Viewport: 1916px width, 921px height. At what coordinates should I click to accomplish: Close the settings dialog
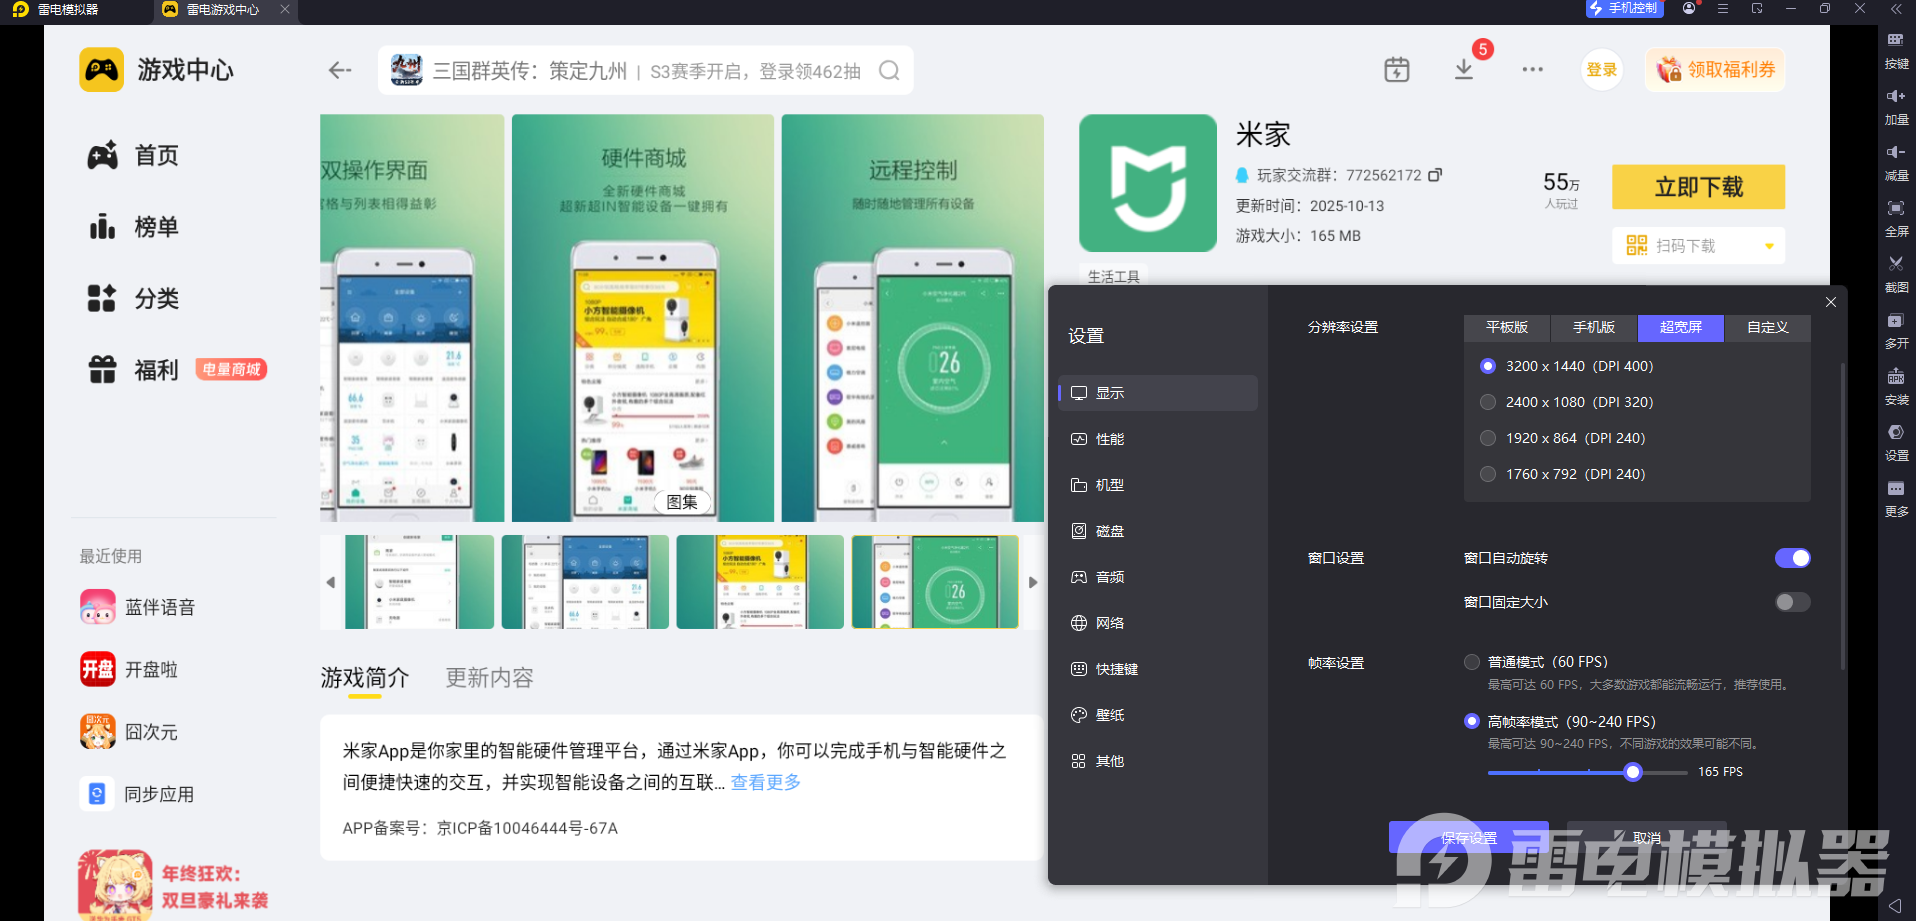1831,302
